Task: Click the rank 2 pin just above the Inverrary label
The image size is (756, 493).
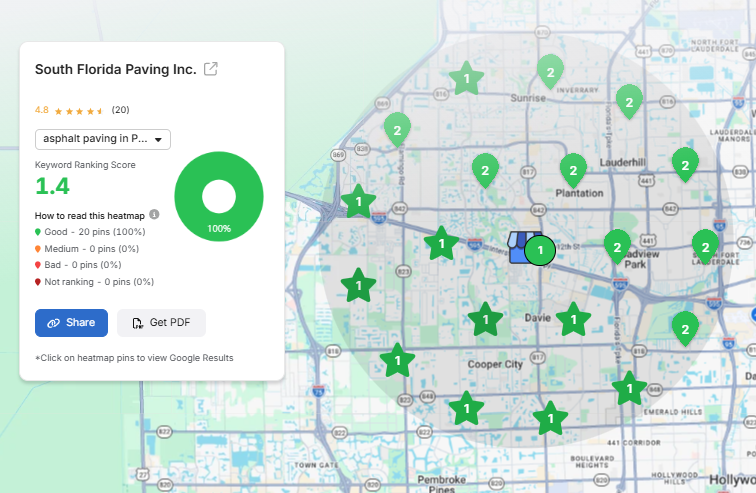Action: click(x=550, y=72)
